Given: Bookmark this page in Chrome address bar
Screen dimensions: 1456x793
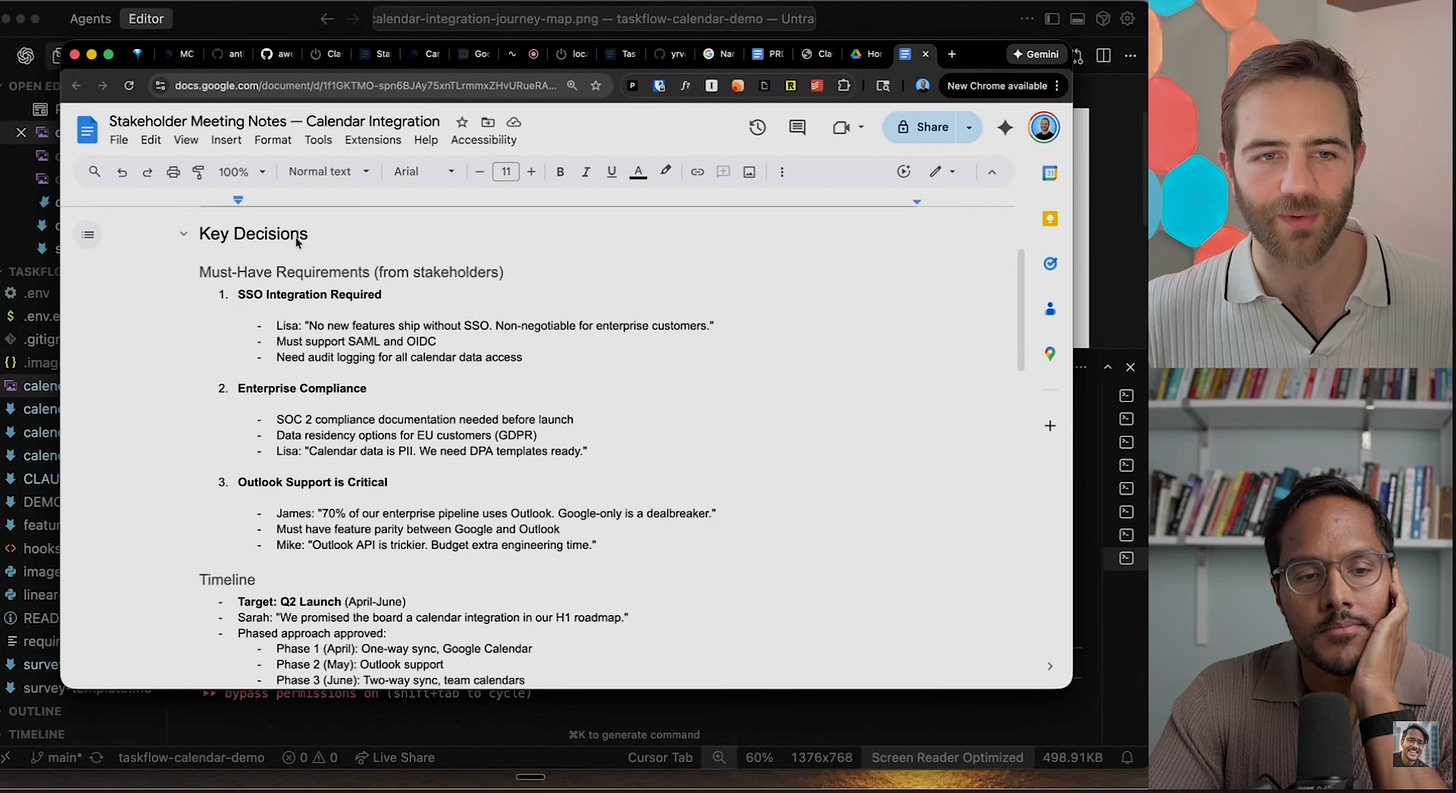Looking at the screenshot, I should point(596,86).
